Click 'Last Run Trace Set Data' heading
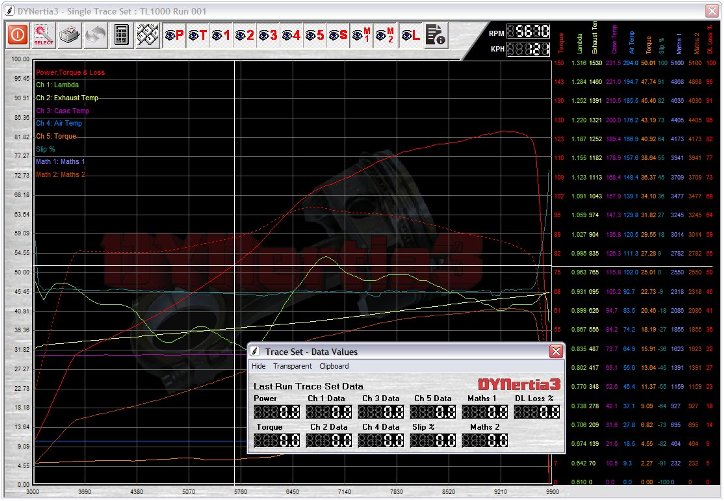Screen dimensions: 724x501 (308, 386)
